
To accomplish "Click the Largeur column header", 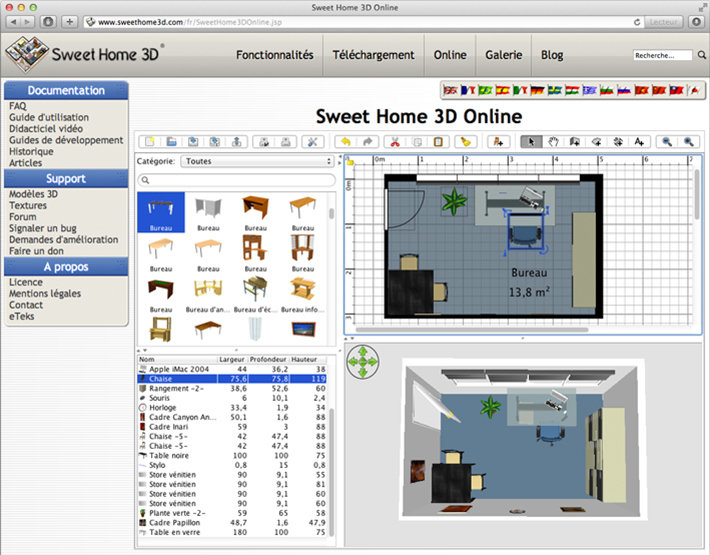I will point(232,359).
